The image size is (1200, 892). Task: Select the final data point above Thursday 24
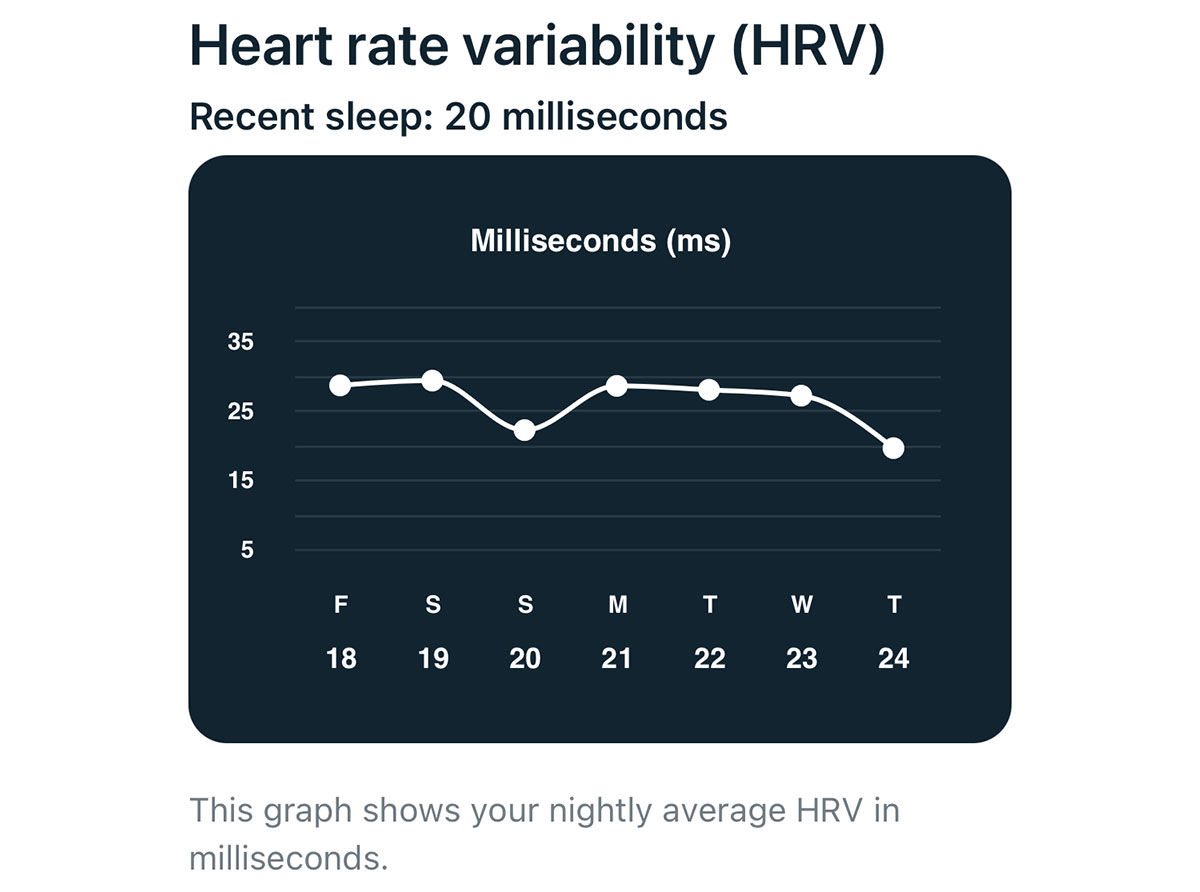pos(893,448)
